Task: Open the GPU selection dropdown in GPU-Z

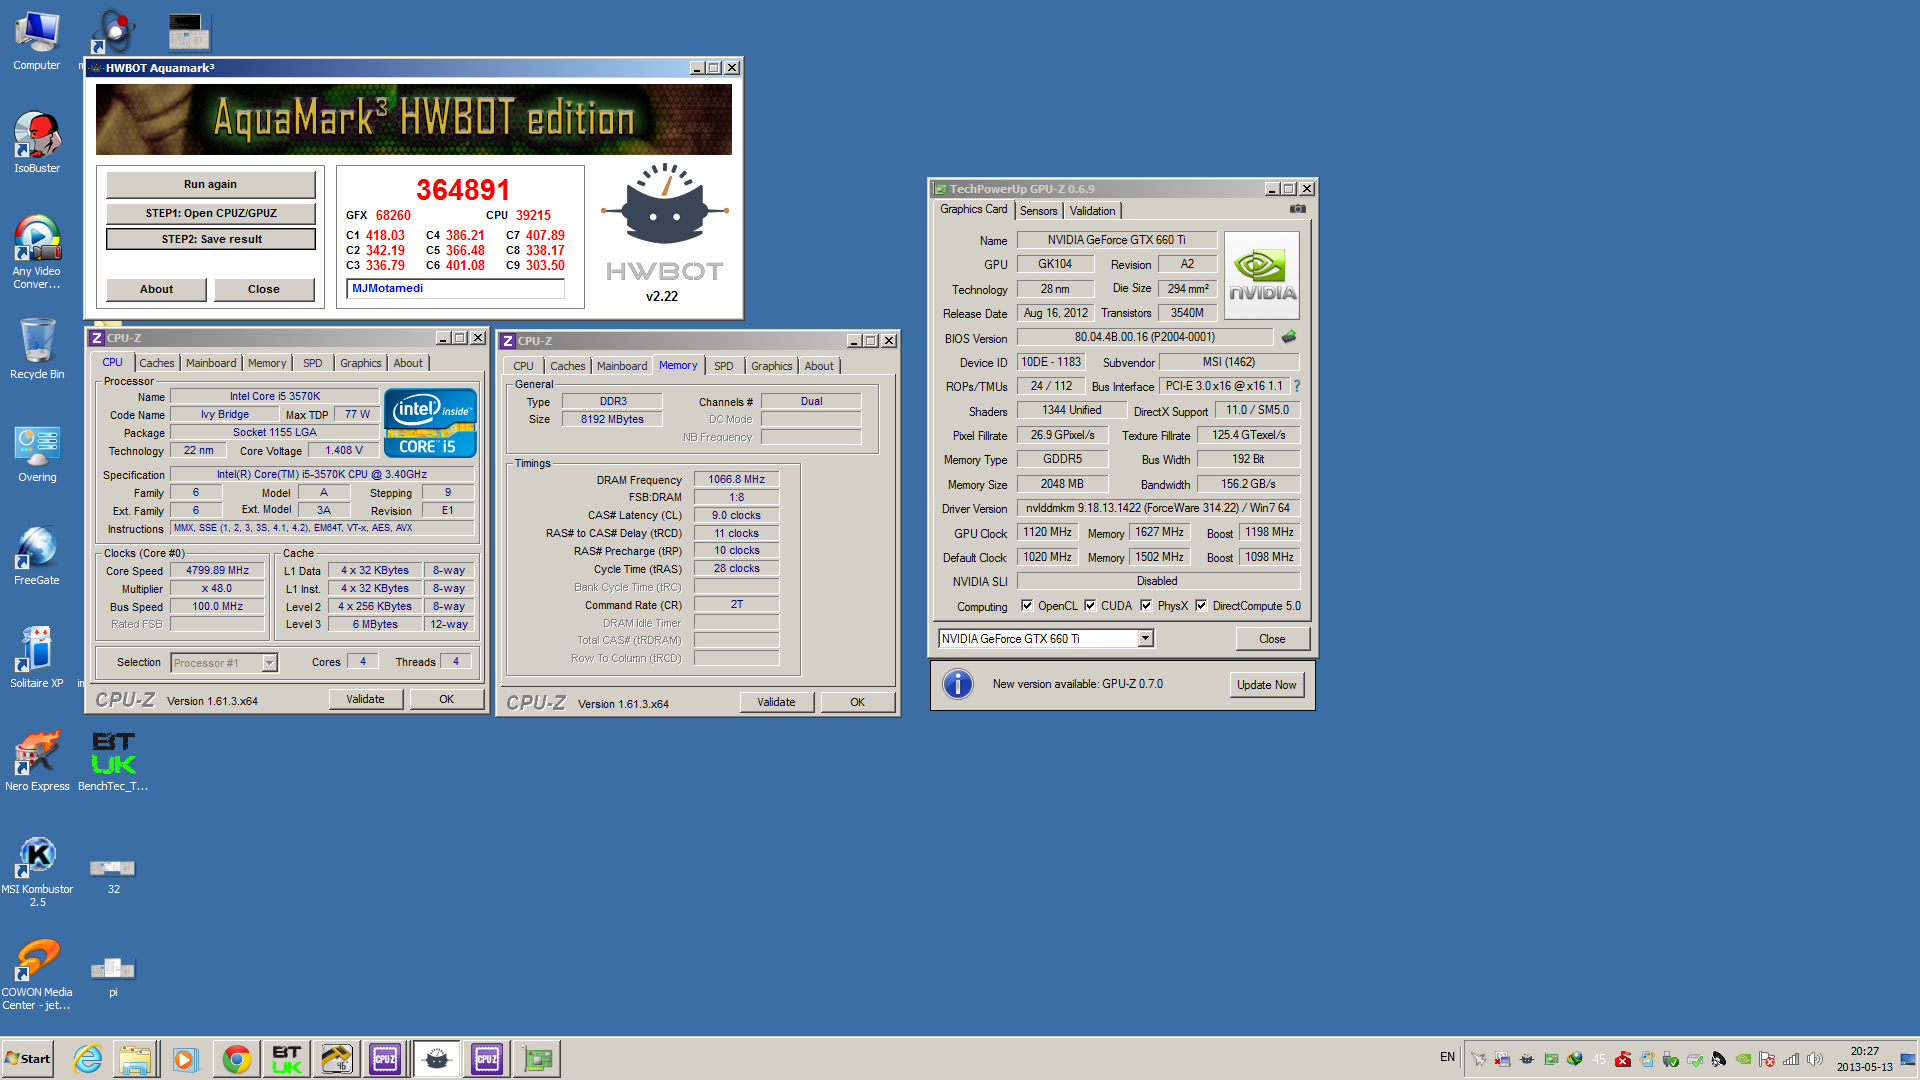Action: tap(1146, 639)
